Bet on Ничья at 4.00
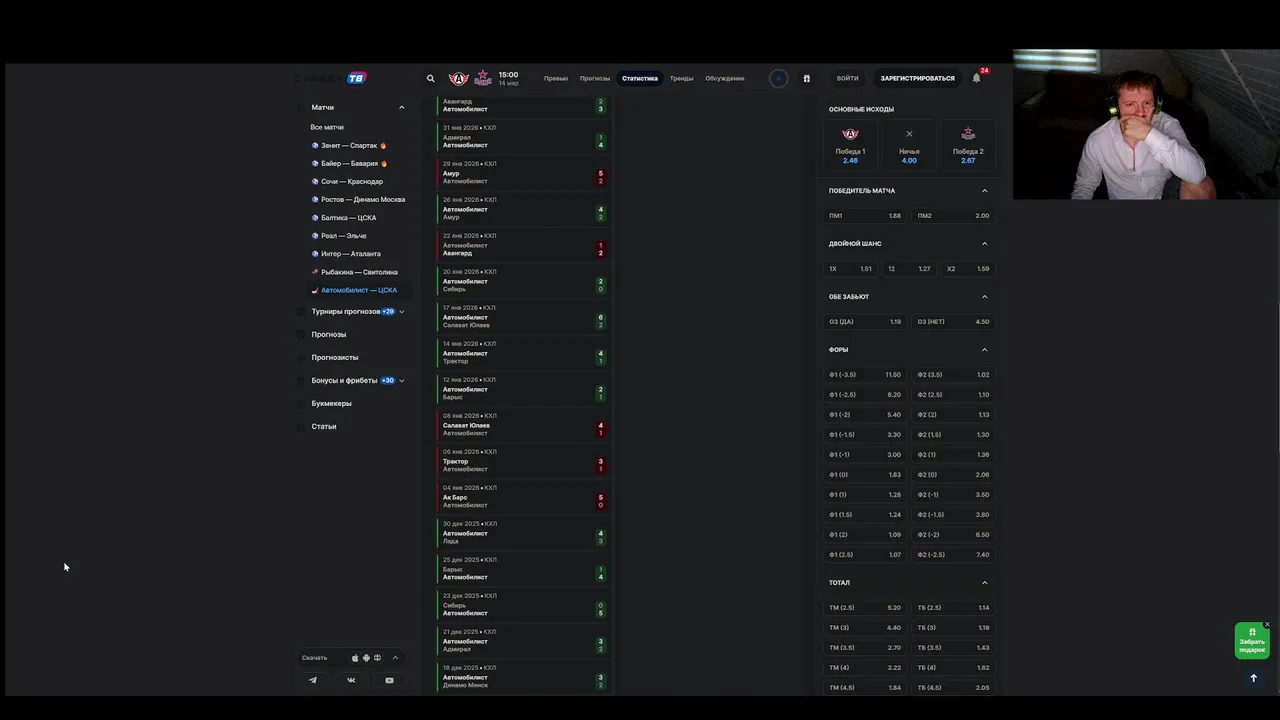 [909, 145]
